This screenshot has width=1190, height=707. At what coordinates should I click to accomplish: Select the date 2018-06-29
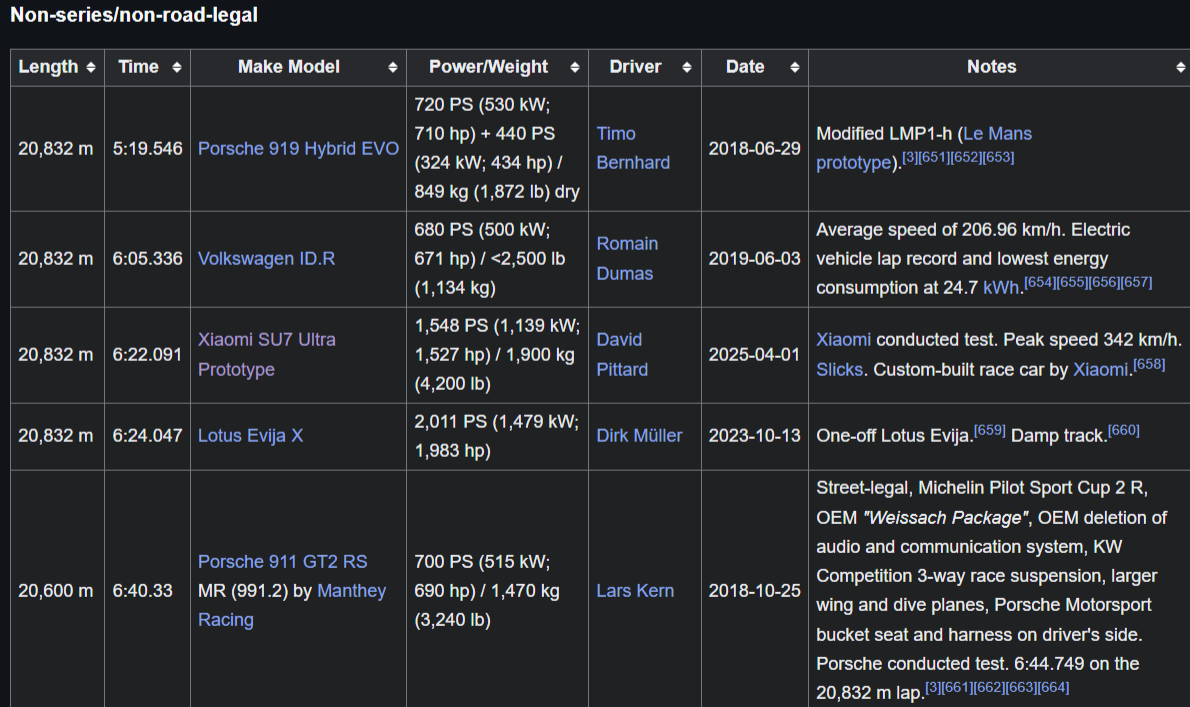pyautogui.click(x=754, y=149)
